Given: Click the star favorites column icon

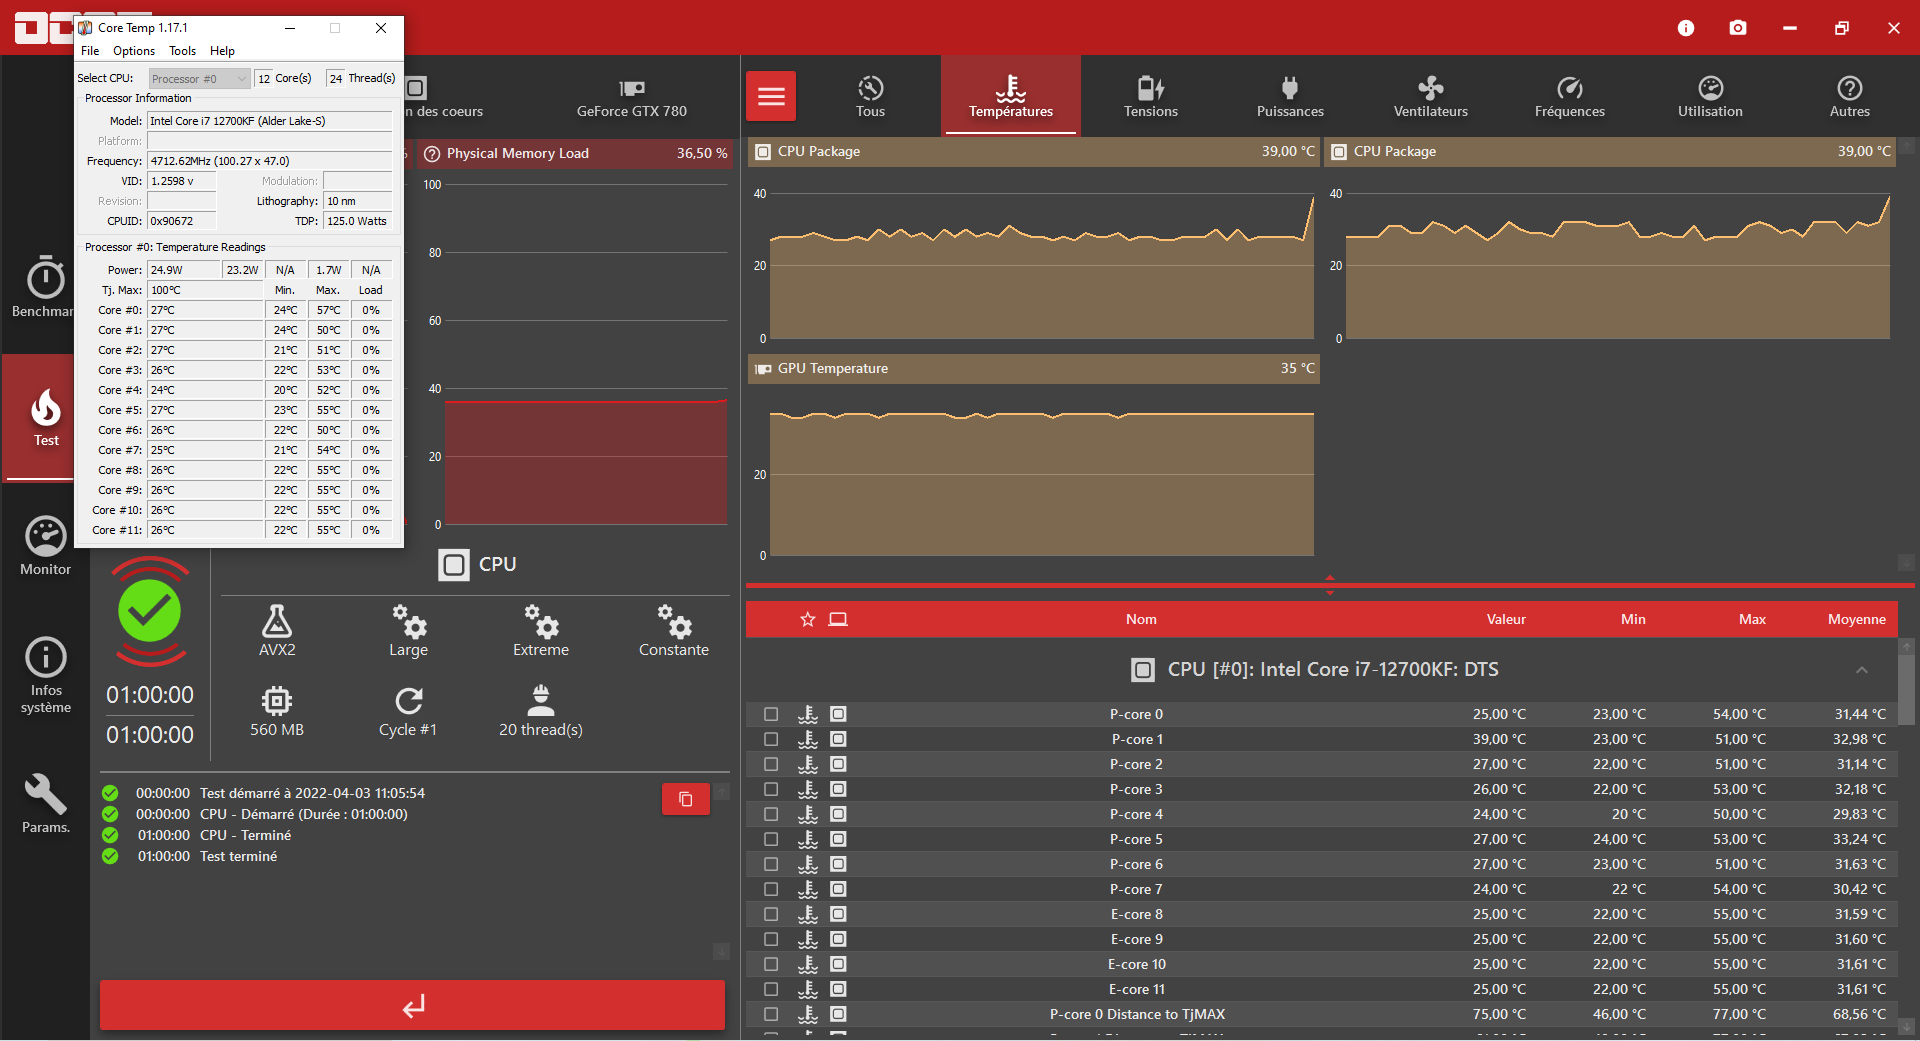Looking at the screenshot, I should click(808, 620).
